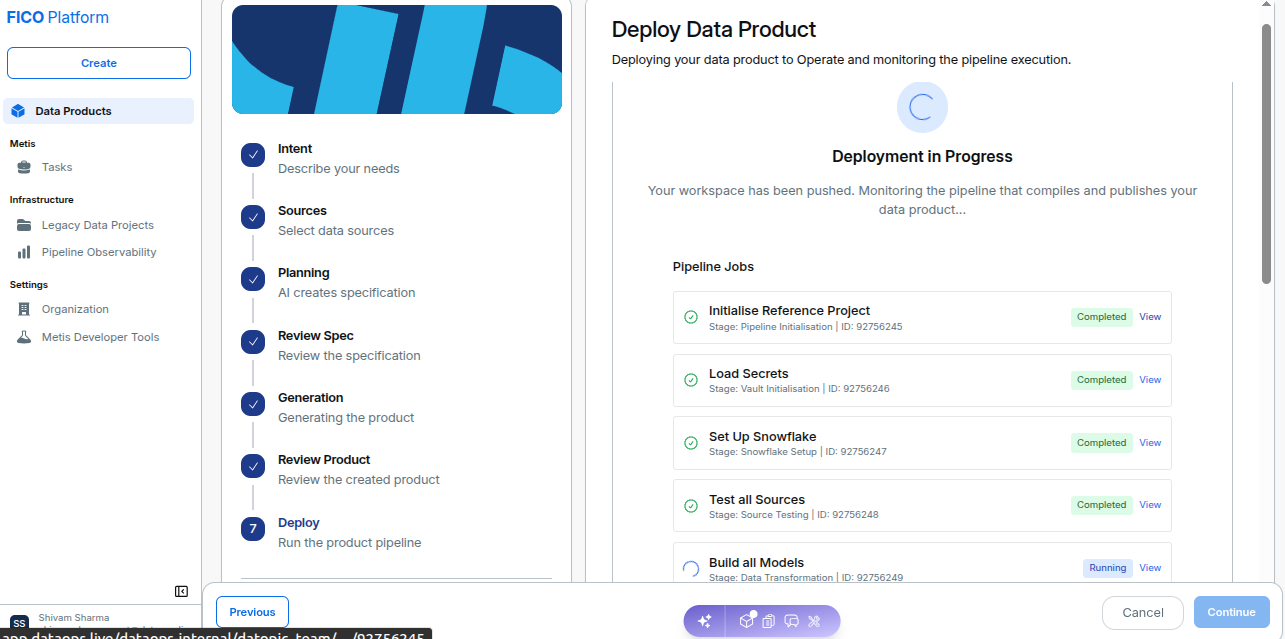Click the cube data product icon in floating bar
The width and height of the screenshot is (1285, 639).
[747, 621]
